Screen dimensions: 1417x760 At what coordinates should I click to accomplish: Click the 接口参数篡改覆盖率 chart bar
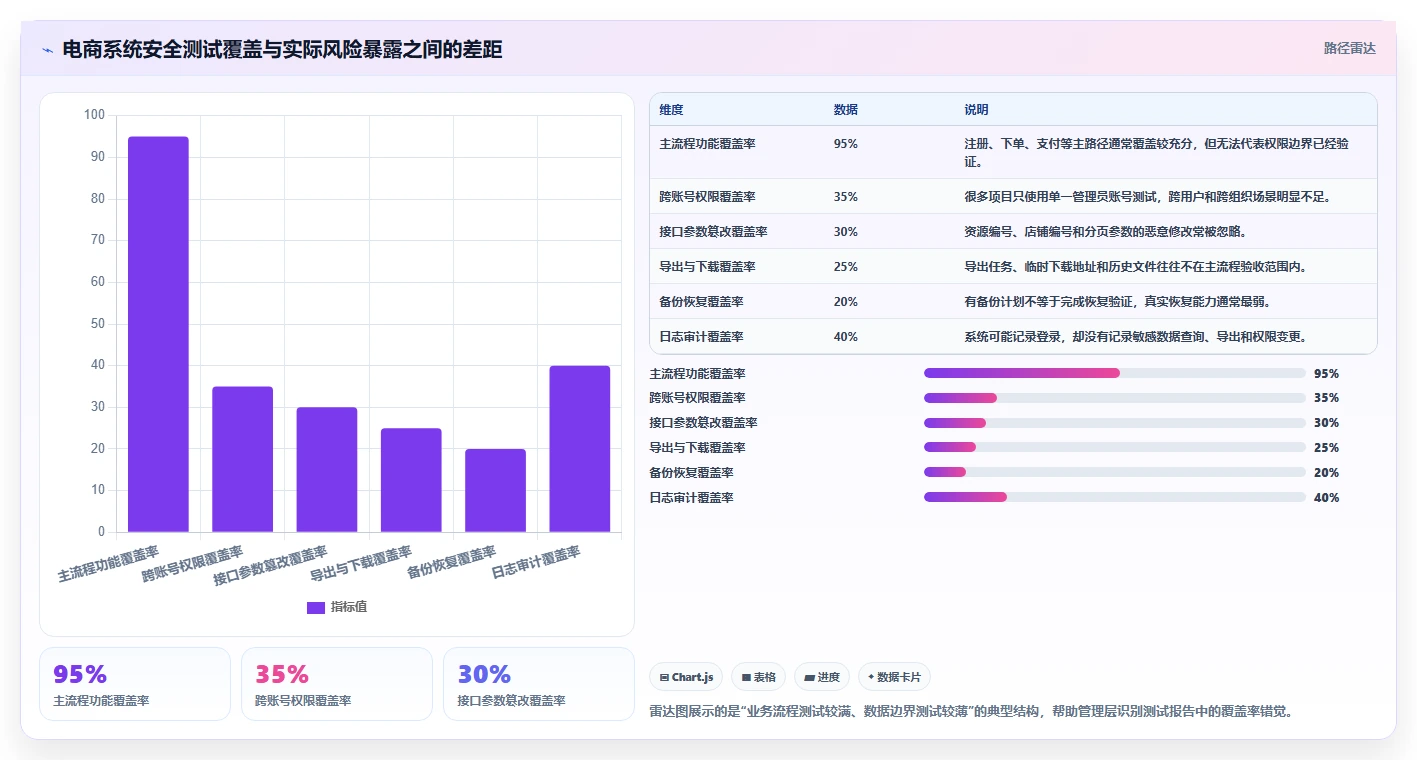coord(327,470)
